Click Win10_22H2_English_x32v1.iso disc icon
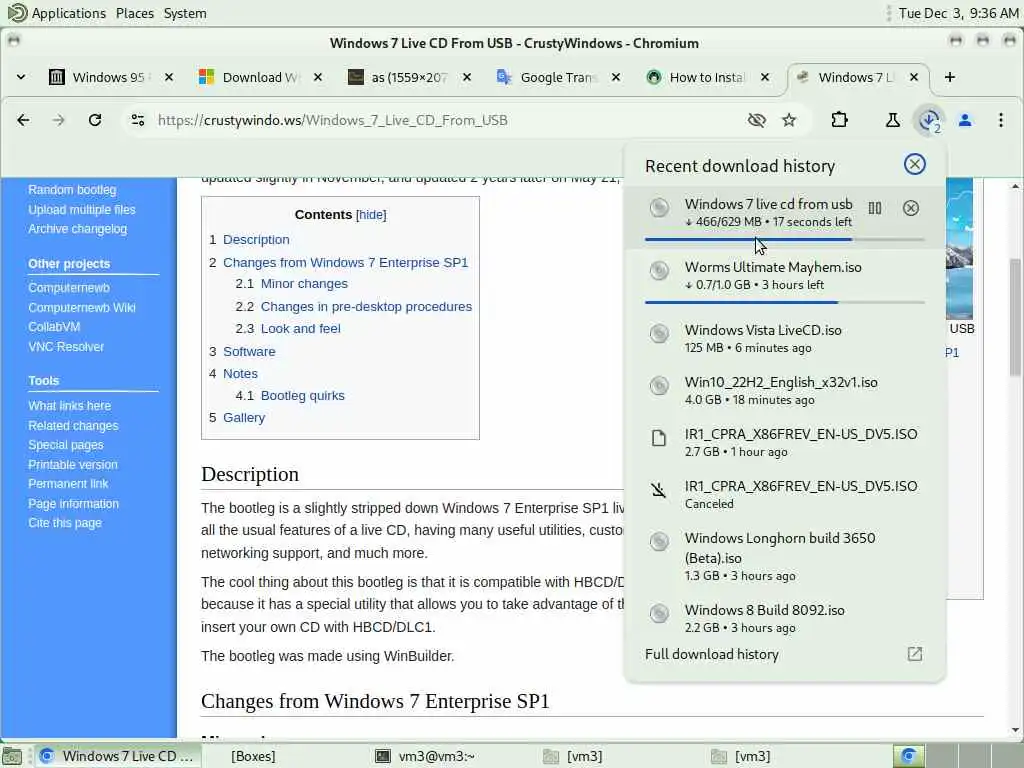Image resolution: width=1024 pixels, height=768 pixels. 659,385
